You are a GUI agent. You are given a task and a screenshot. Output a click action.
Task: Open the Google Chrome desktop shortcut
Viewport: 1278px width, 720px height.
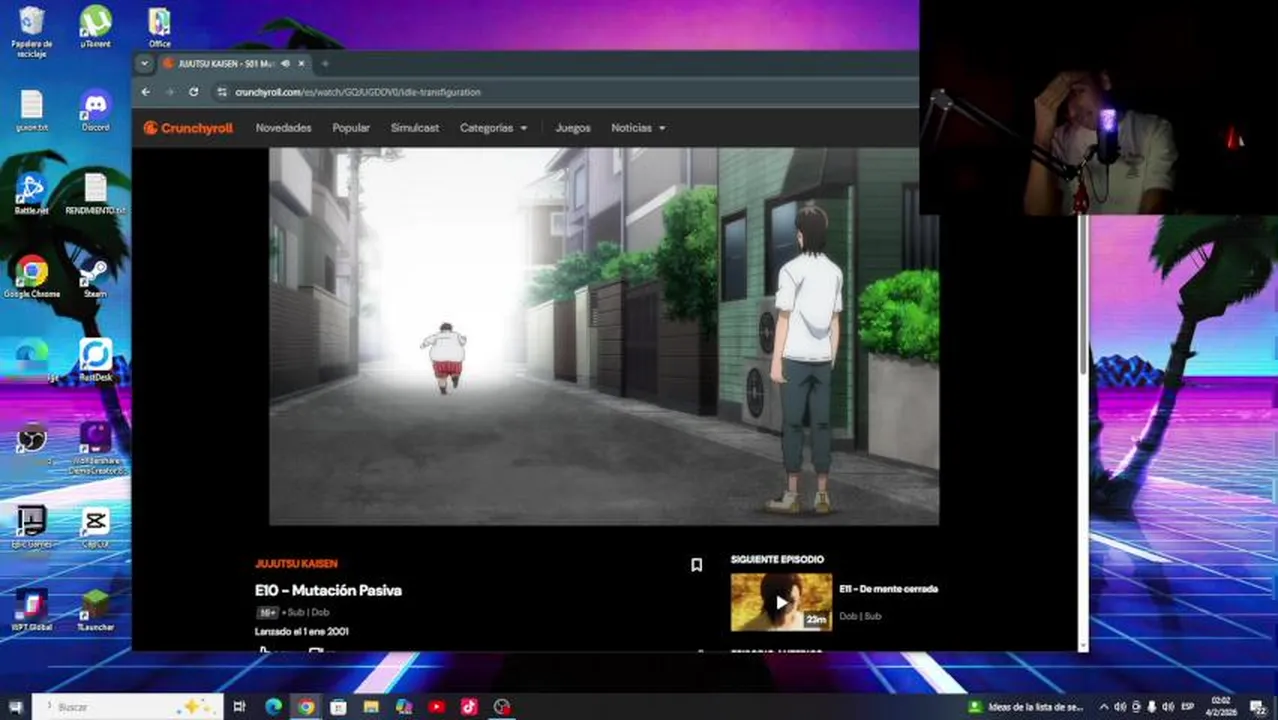(x=32, y=277)
